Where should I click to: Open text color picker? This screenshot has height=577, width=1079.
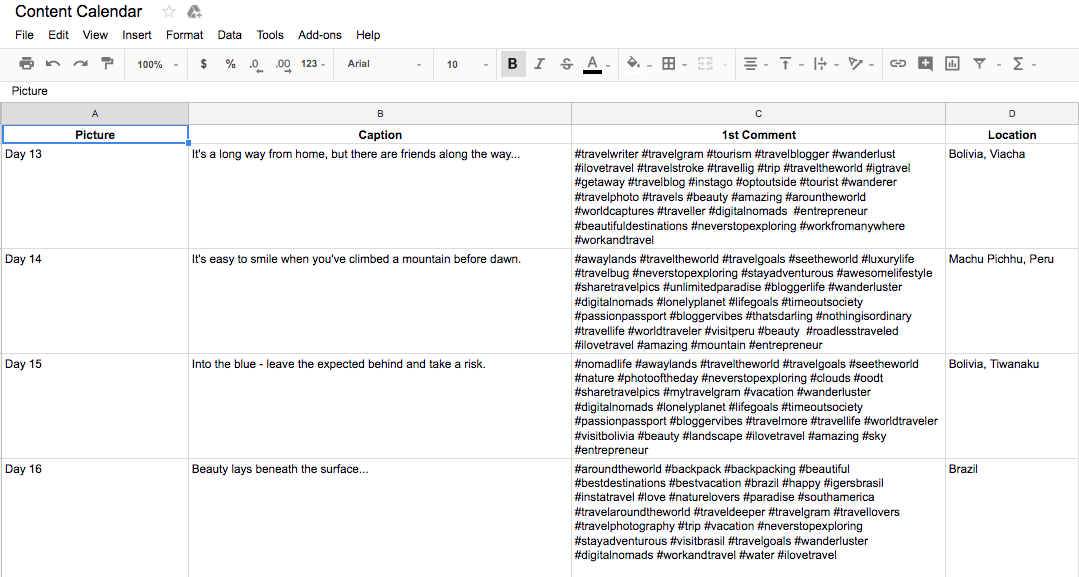(x=592, y=64)
